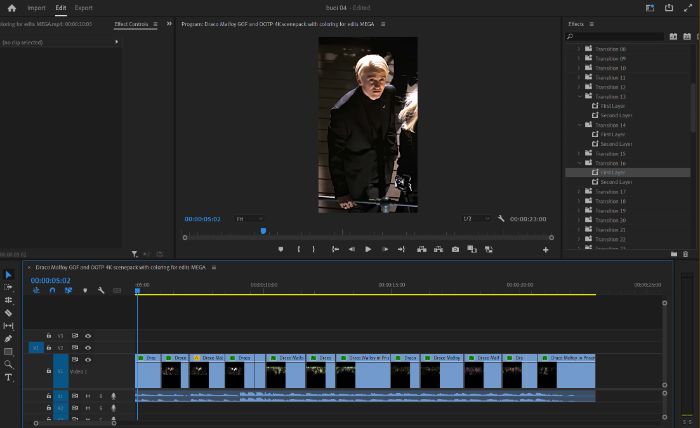Expand the Transition 15 folder
This screenshot has width=700, height=428.
coord(580,154)
